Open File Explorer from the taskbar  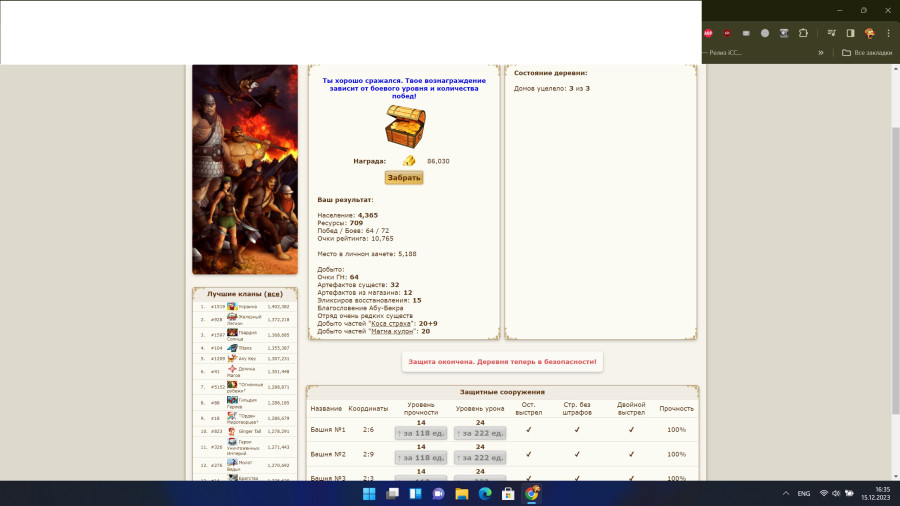coord(461,493)
